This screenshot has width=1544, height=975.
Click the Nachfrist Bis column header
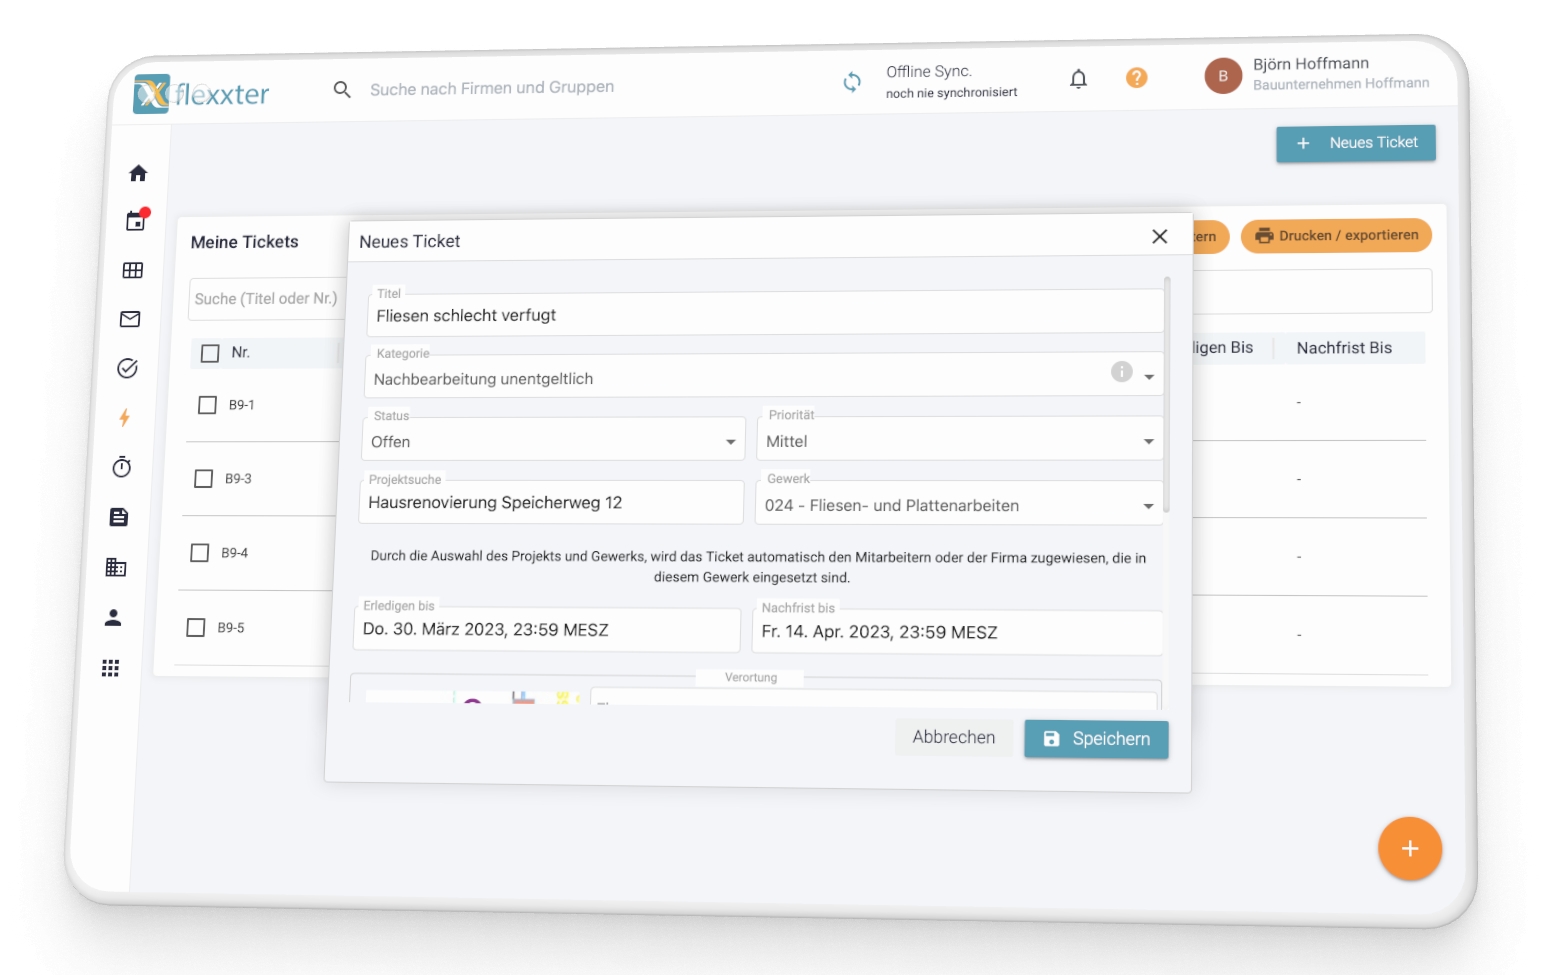coord(1344,348)
